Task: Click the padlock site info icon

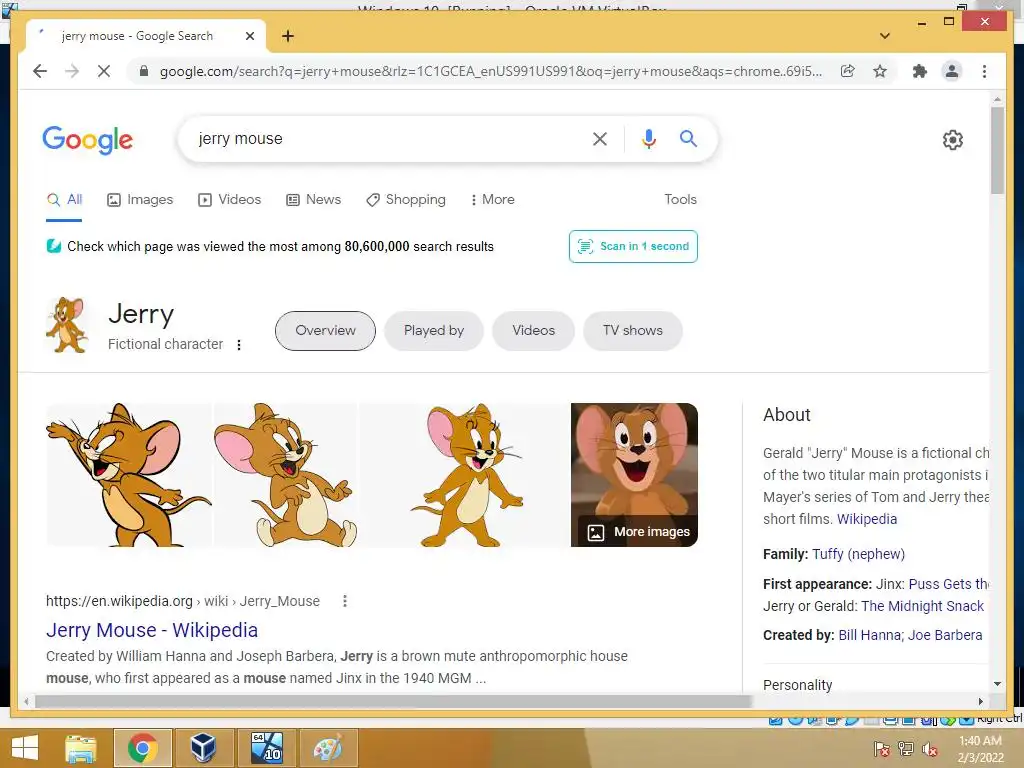Action: click(x=144, y=71)
